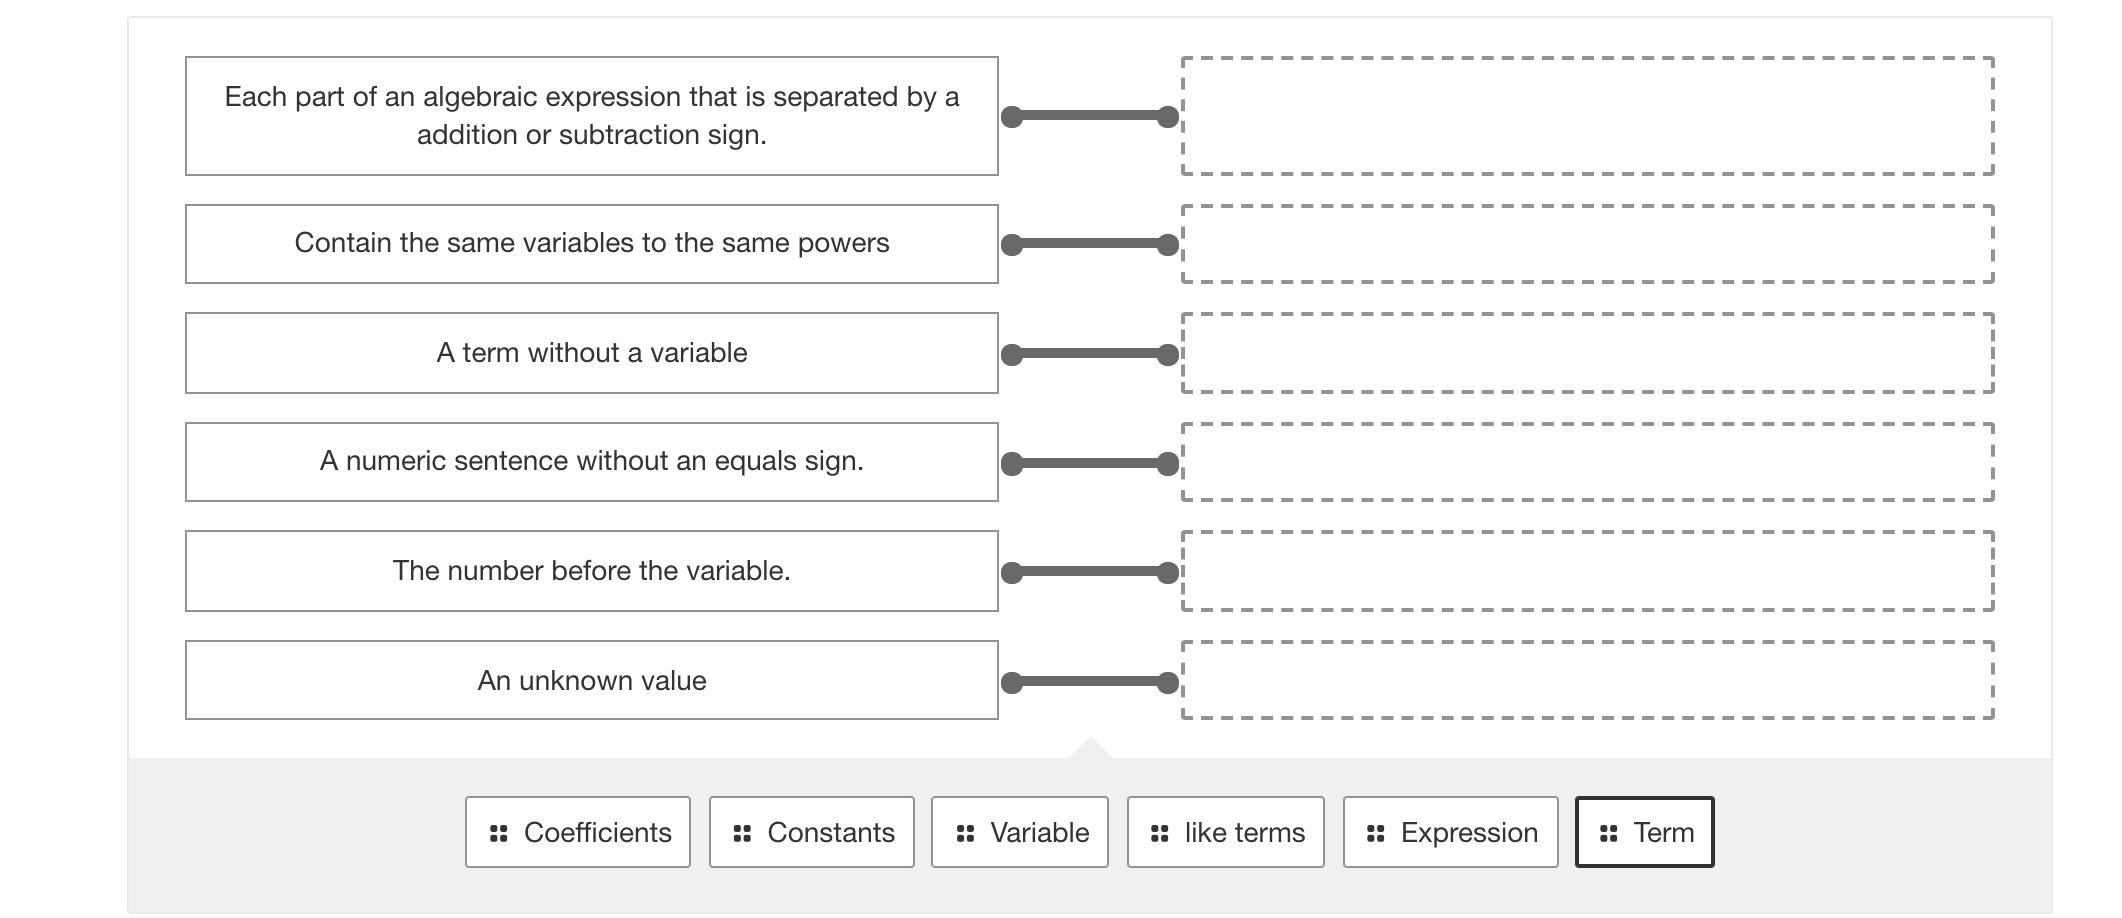Click the empty drop zone beside 'An unknown value'
The width and height of the screenshot is (2122, 918).
1587,680
